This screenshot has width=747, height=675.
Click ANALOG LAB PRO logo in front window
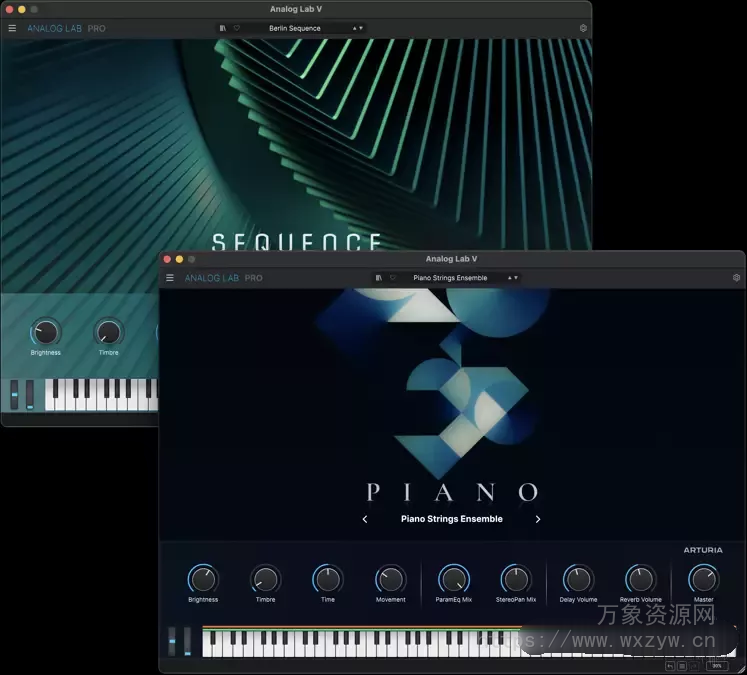point(223,278)
